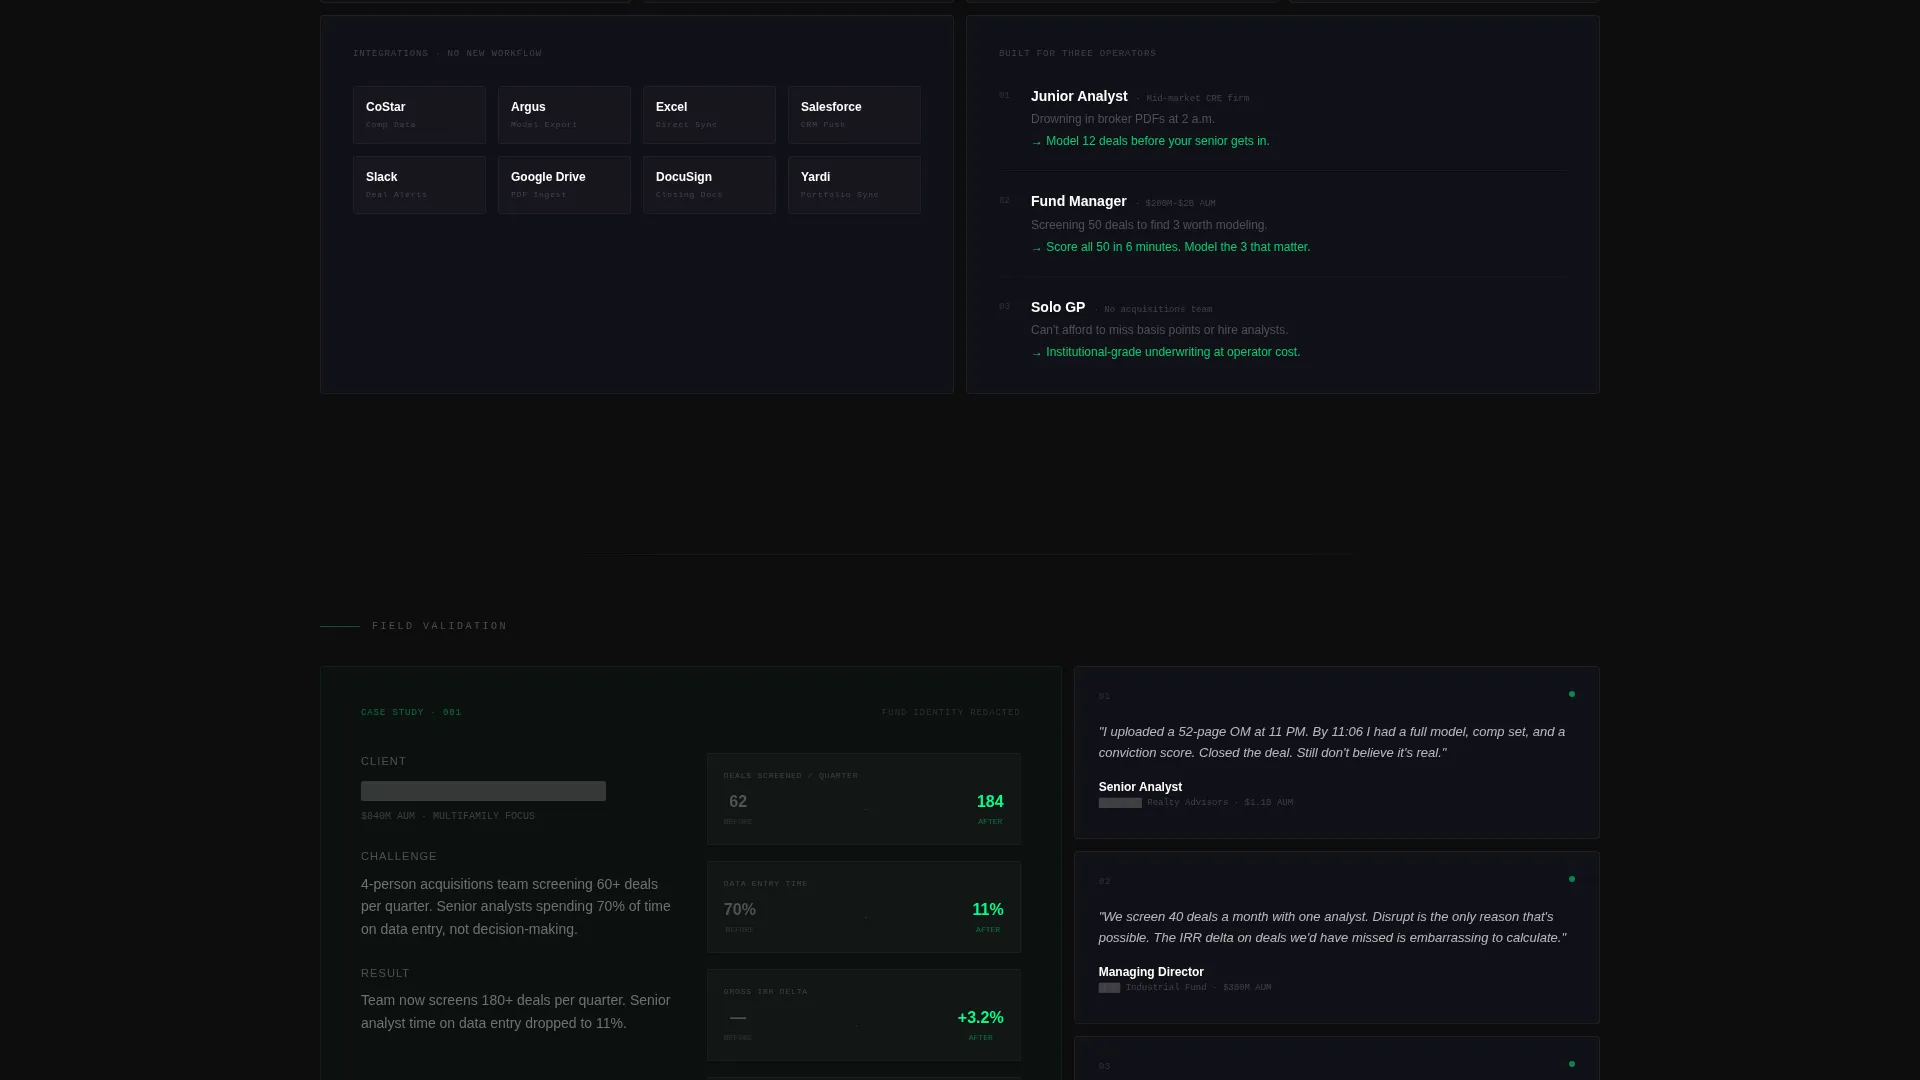Click the Client heading in case study
The image size is (1920, 1080).
(384, 761)
